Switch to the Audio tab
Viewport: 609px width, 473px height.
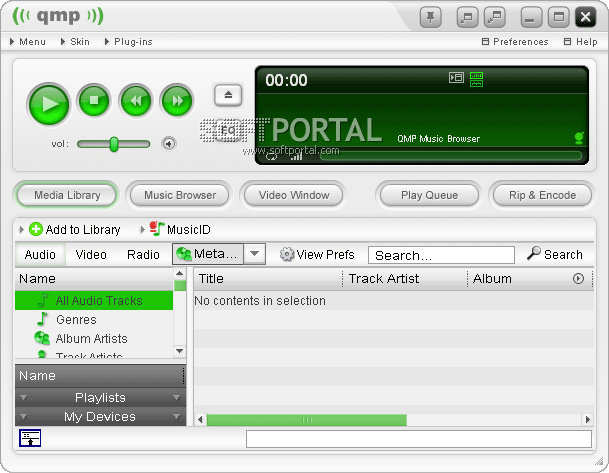coord(40,254)
